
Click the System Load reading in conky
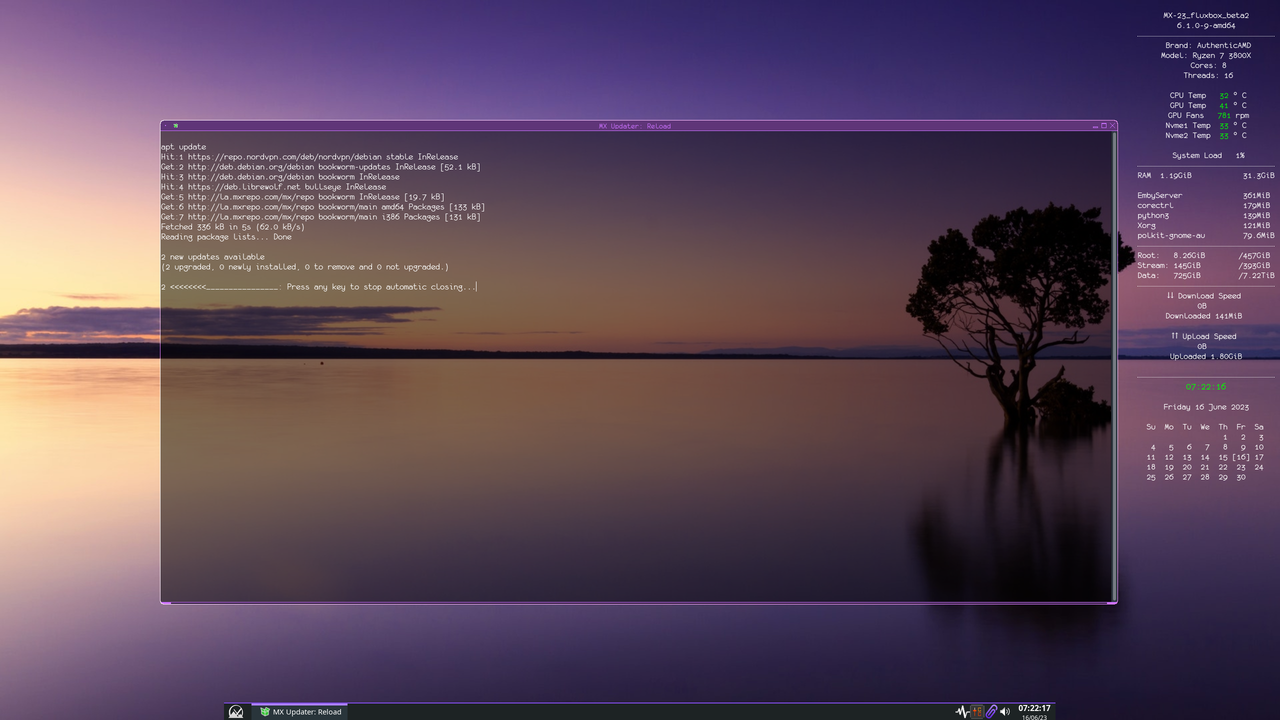click(1208, 156)
